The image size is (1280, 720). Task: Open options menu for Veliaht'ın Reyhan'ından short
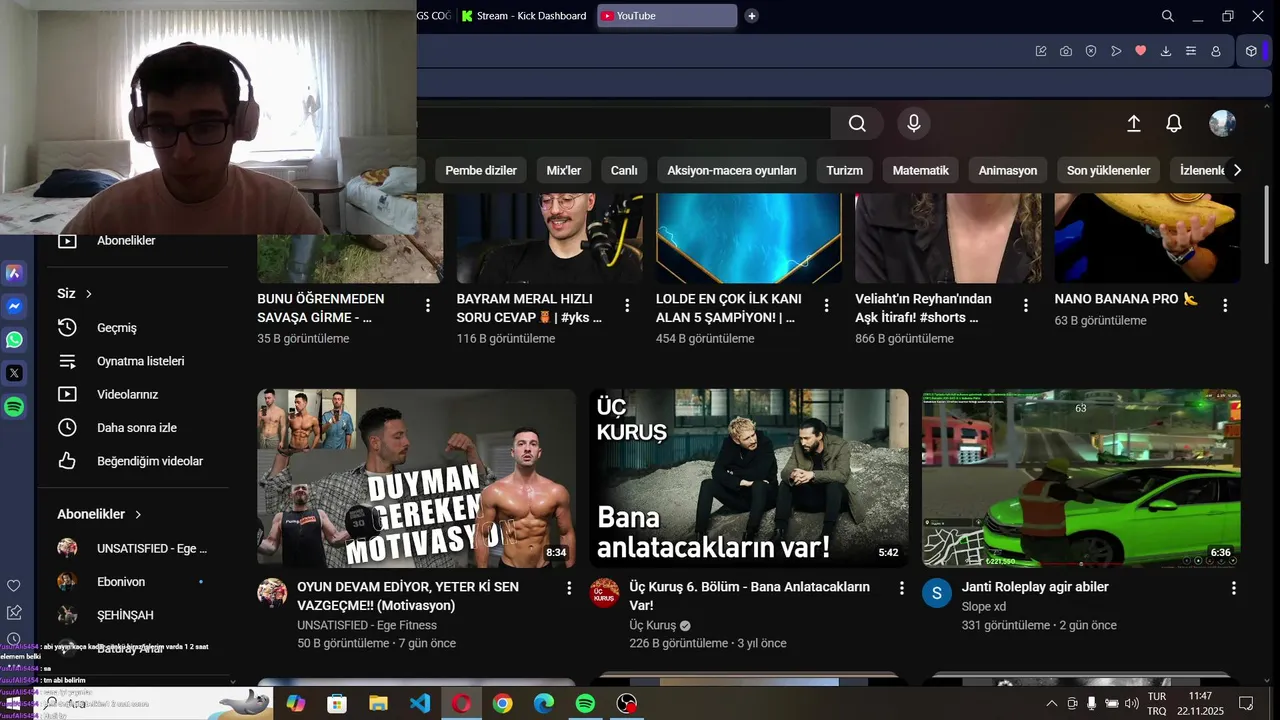[1026, 305]
